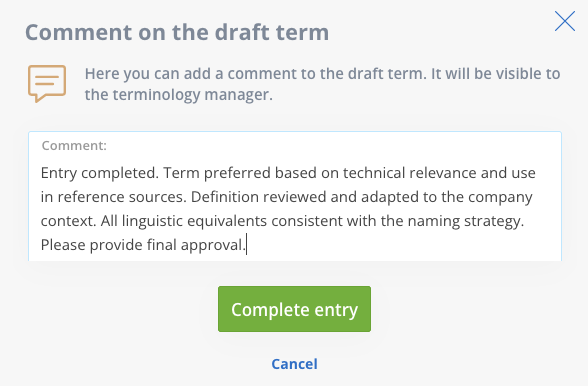Click the "Comment on the draft term" heading

point(177,32)
